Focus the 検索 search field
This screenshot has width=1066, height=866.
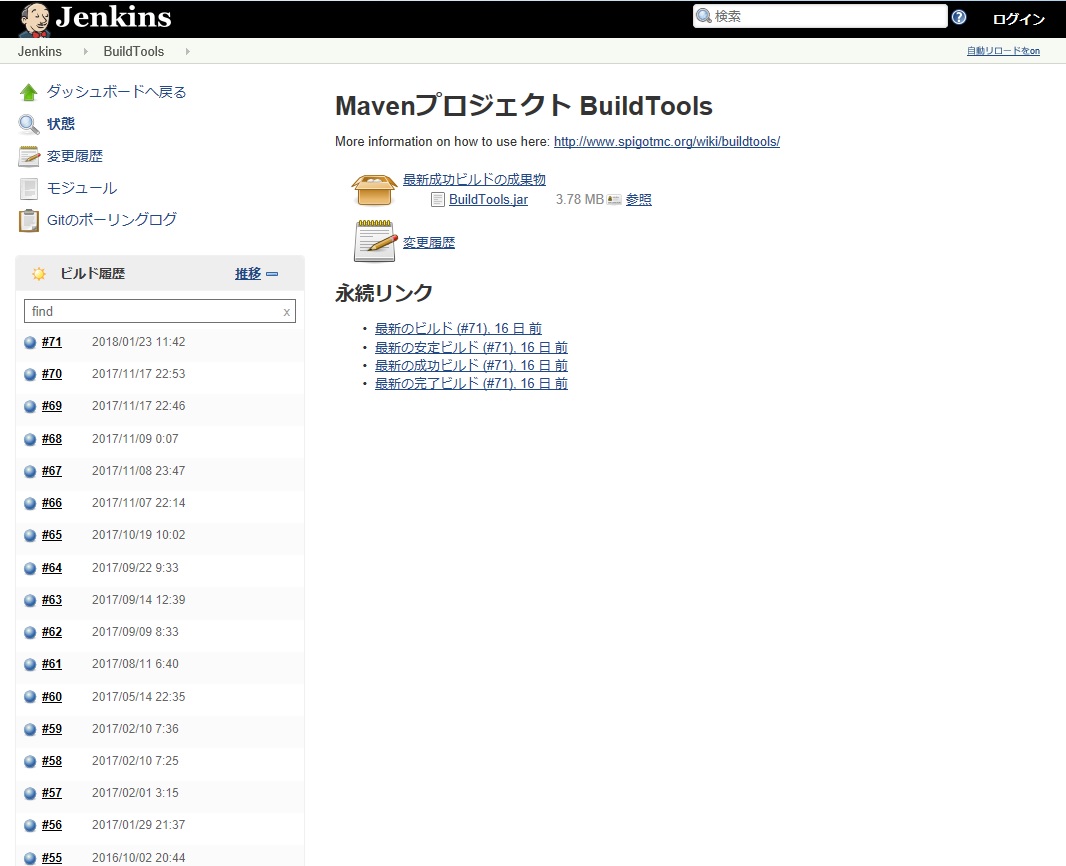click(x=820, y=16)
